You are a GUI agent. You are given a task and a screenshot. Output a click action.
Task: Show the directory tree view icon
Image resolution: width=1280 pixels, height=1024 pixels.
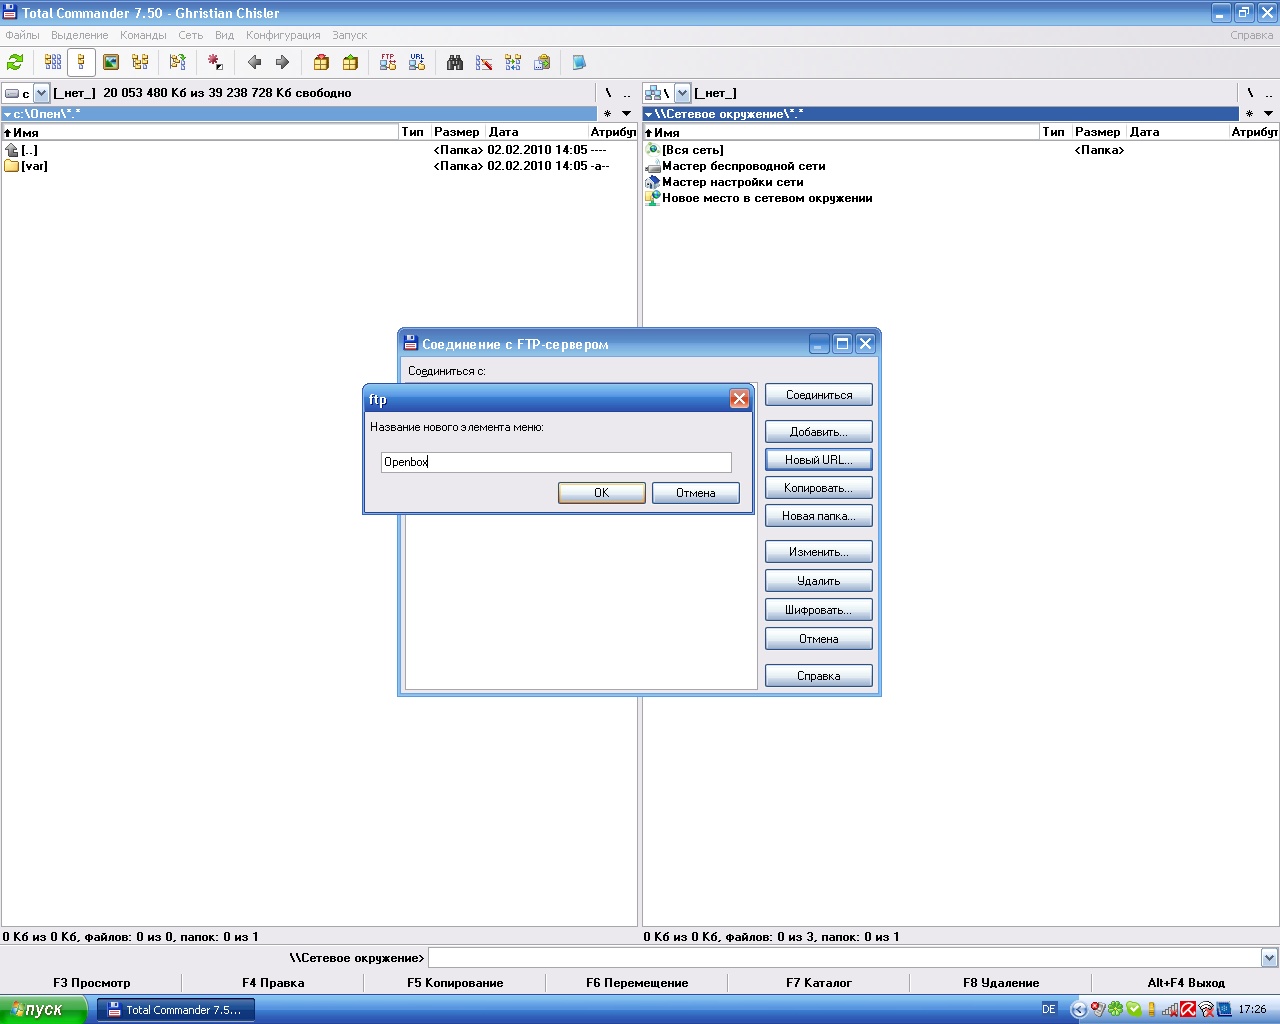[140, 62]
